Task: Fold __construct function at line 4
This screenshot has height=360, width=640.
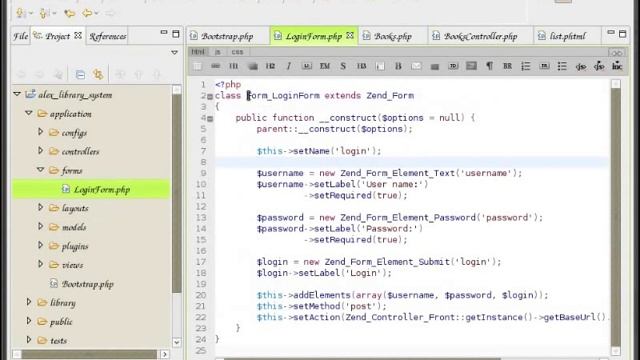Action: tap(210, 119)
